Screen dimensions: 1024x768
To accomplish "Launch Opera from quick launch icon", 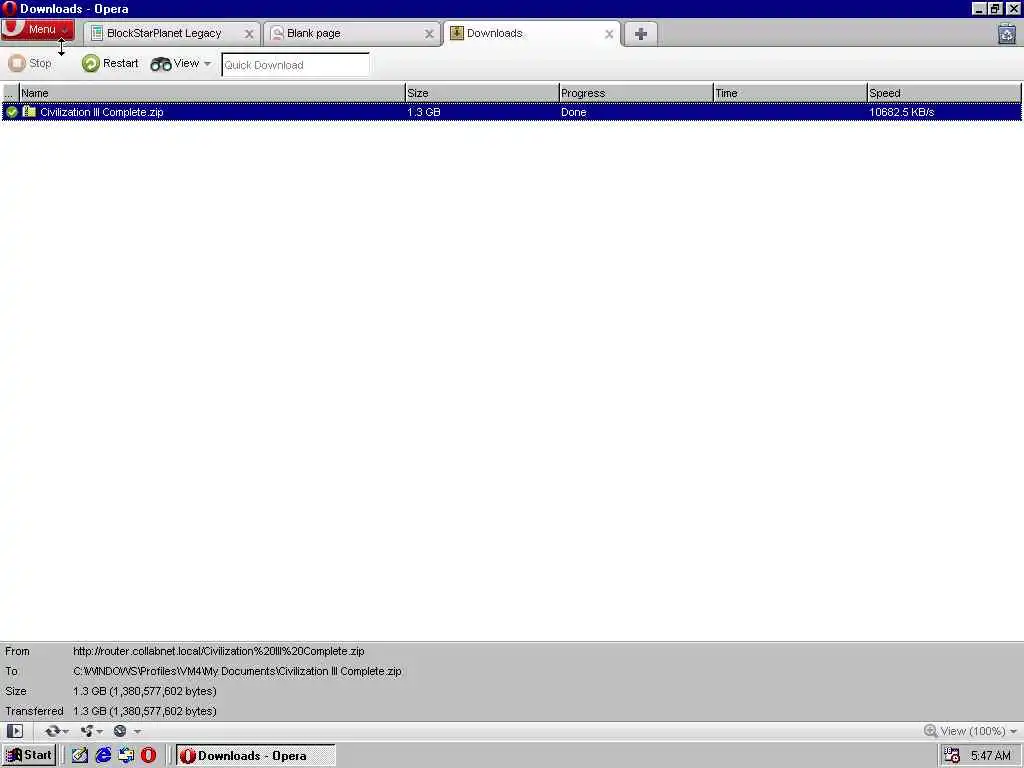I will point(148,755).
